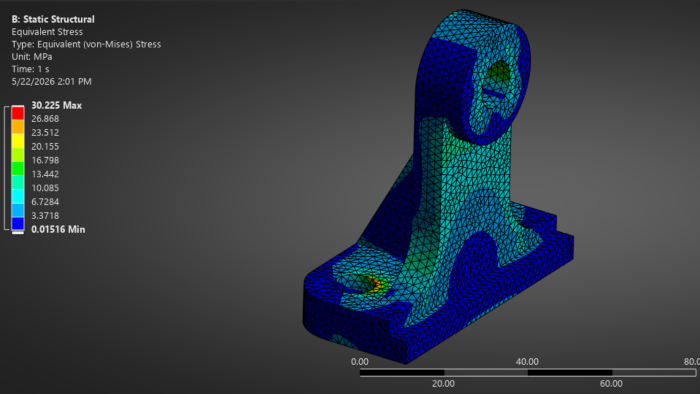700x394 pixels.
Task: Click the cyan legend color band
Action: click(x=18, y=196)
